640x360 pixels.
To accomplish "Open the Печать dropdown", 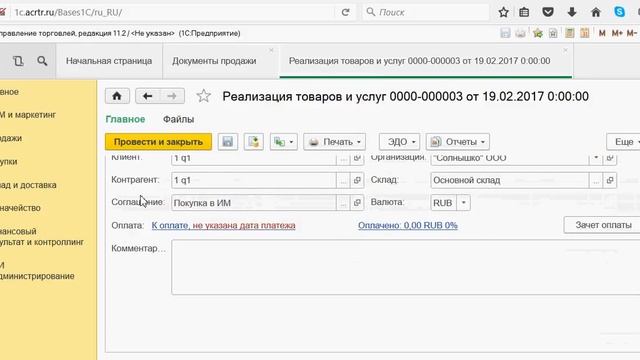I will point(334,142).
